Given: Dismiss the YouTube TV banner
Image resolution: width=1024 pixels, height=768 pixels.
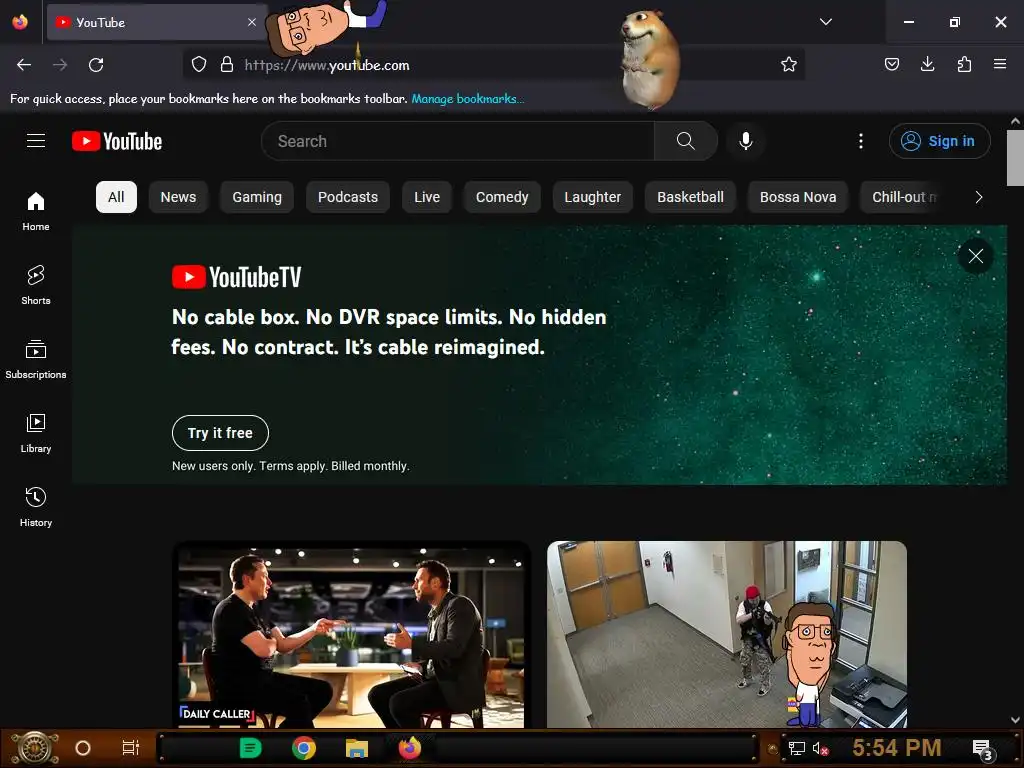Looking at the screenshot, I should tap(976, 256).
